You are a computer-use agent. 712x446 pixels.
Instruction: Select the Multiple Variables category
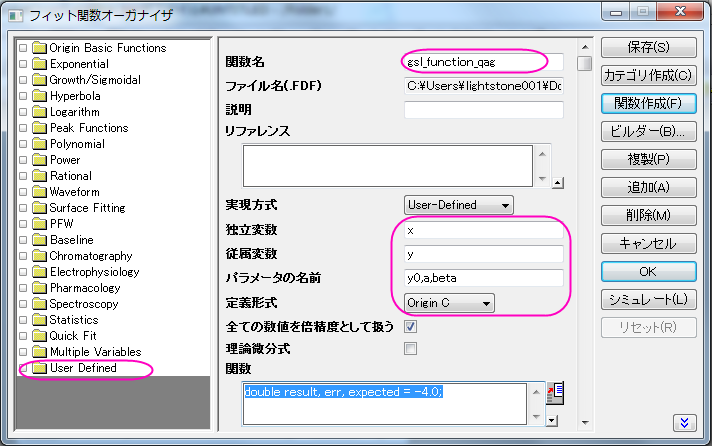pos(96,352)
